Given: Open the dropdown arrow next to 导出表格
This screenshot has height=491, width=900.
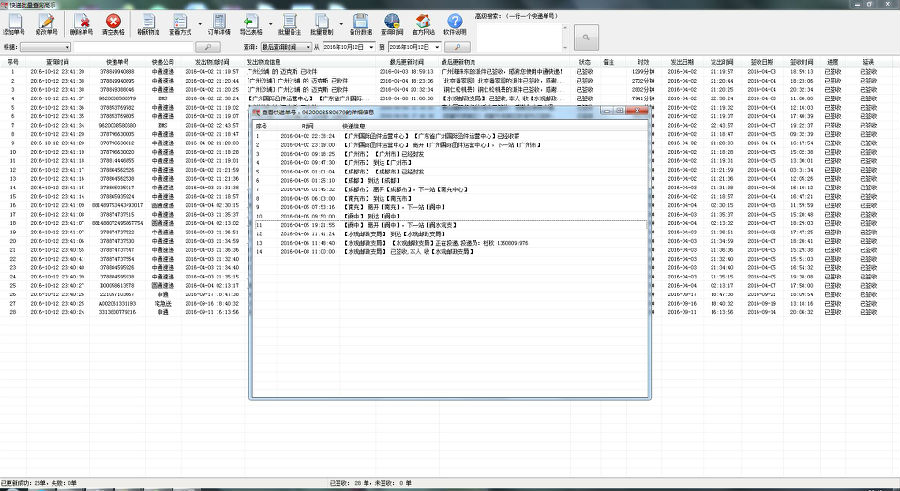Looking at the screenshot, I should [x=270, y=24].
